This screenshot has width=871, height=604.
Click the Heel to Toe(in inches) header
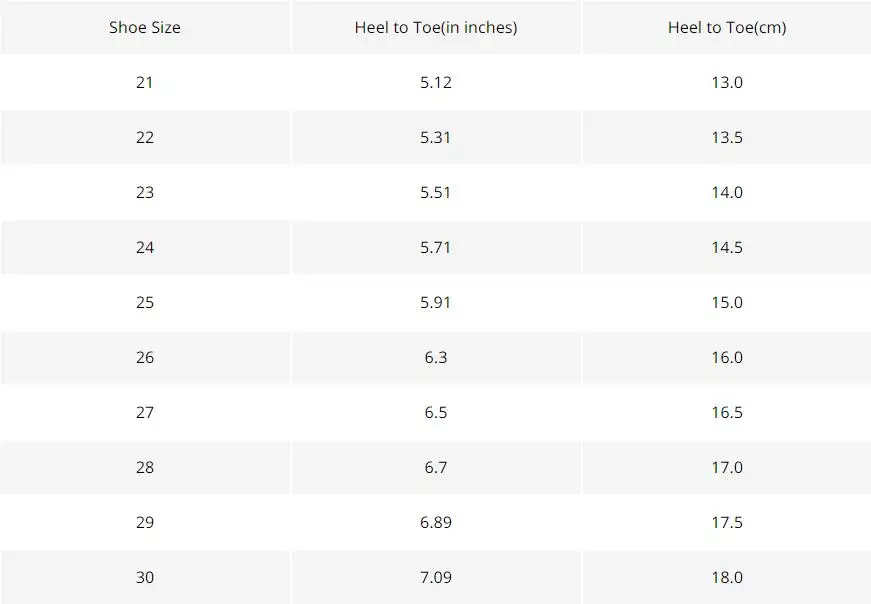(x=436, y=27)
